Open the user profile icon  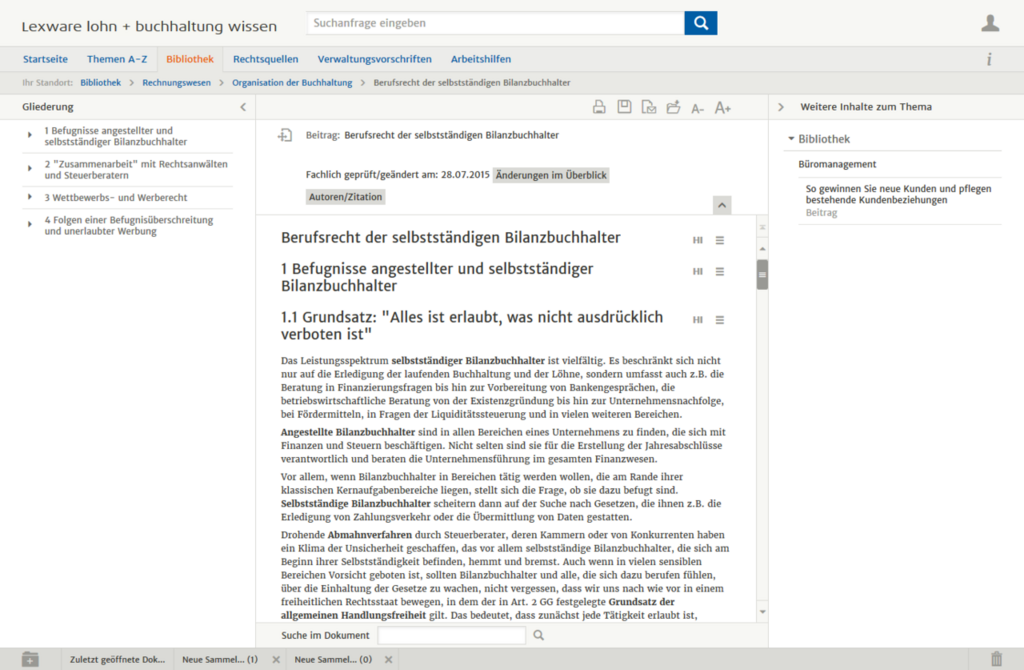[x=990, y=23]
